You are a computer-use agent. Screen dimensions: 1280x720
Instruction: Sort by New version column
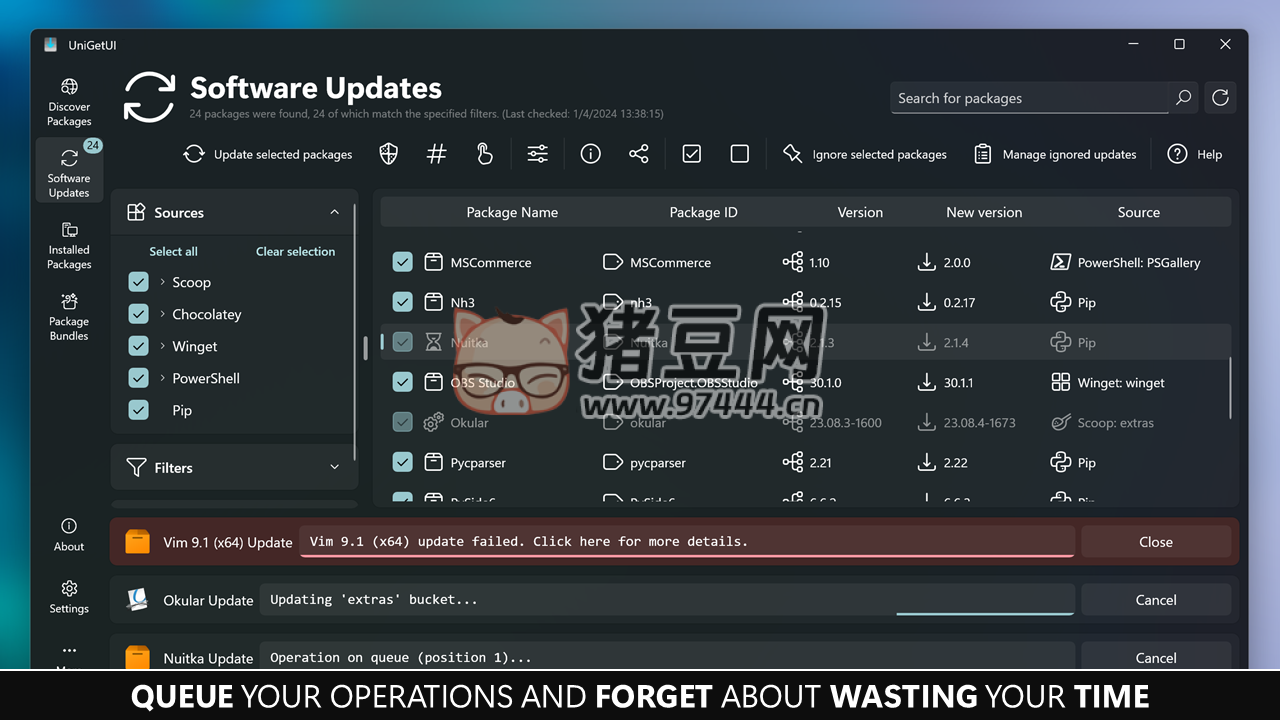984,212
